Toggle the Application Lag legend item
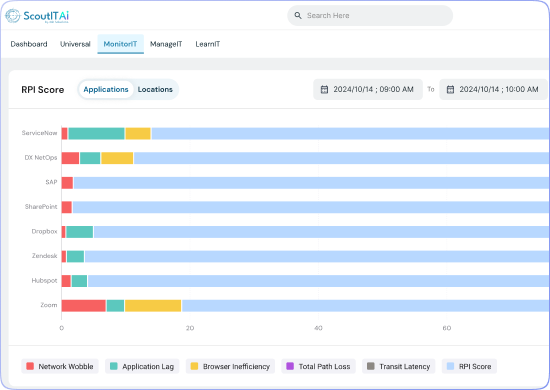This screenshot has width=550, height=390. [x=142, y=366]
